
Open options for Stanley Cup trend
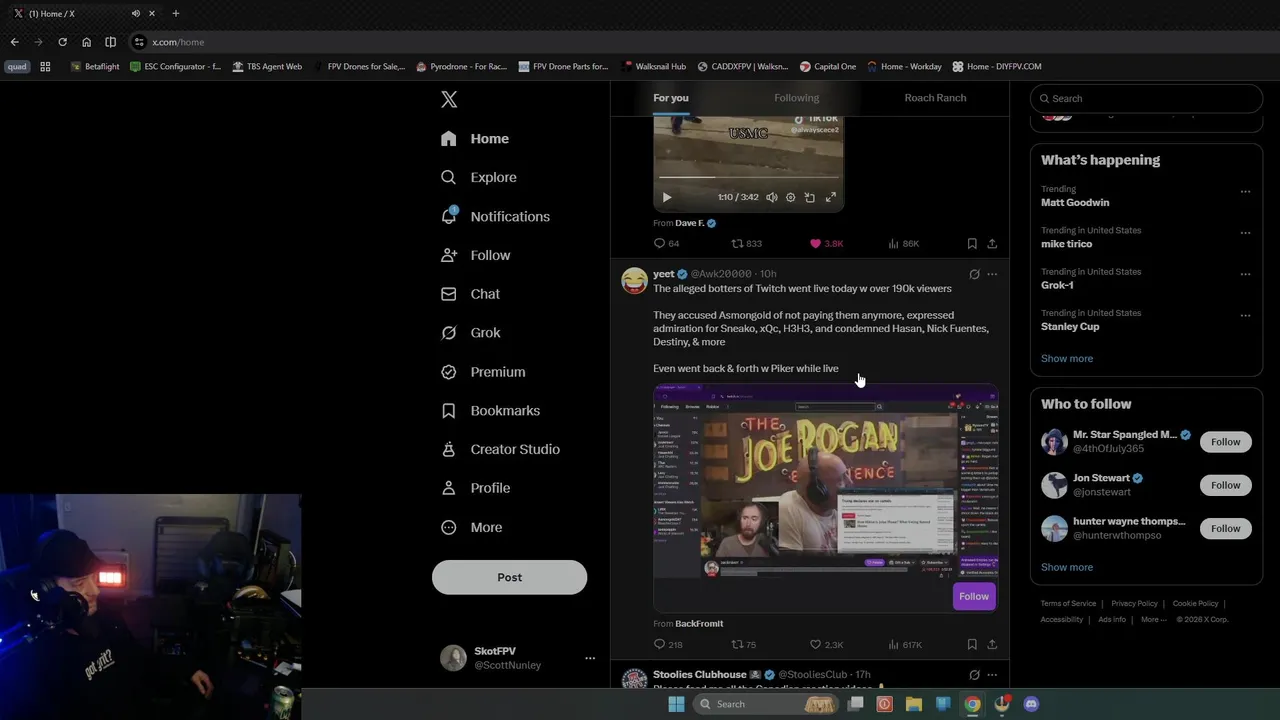coord(1245,316)
